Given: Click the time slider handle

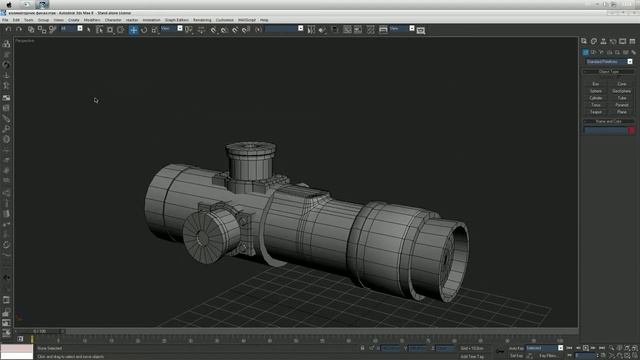Looking at the screenshot, I should coord(39,331).
